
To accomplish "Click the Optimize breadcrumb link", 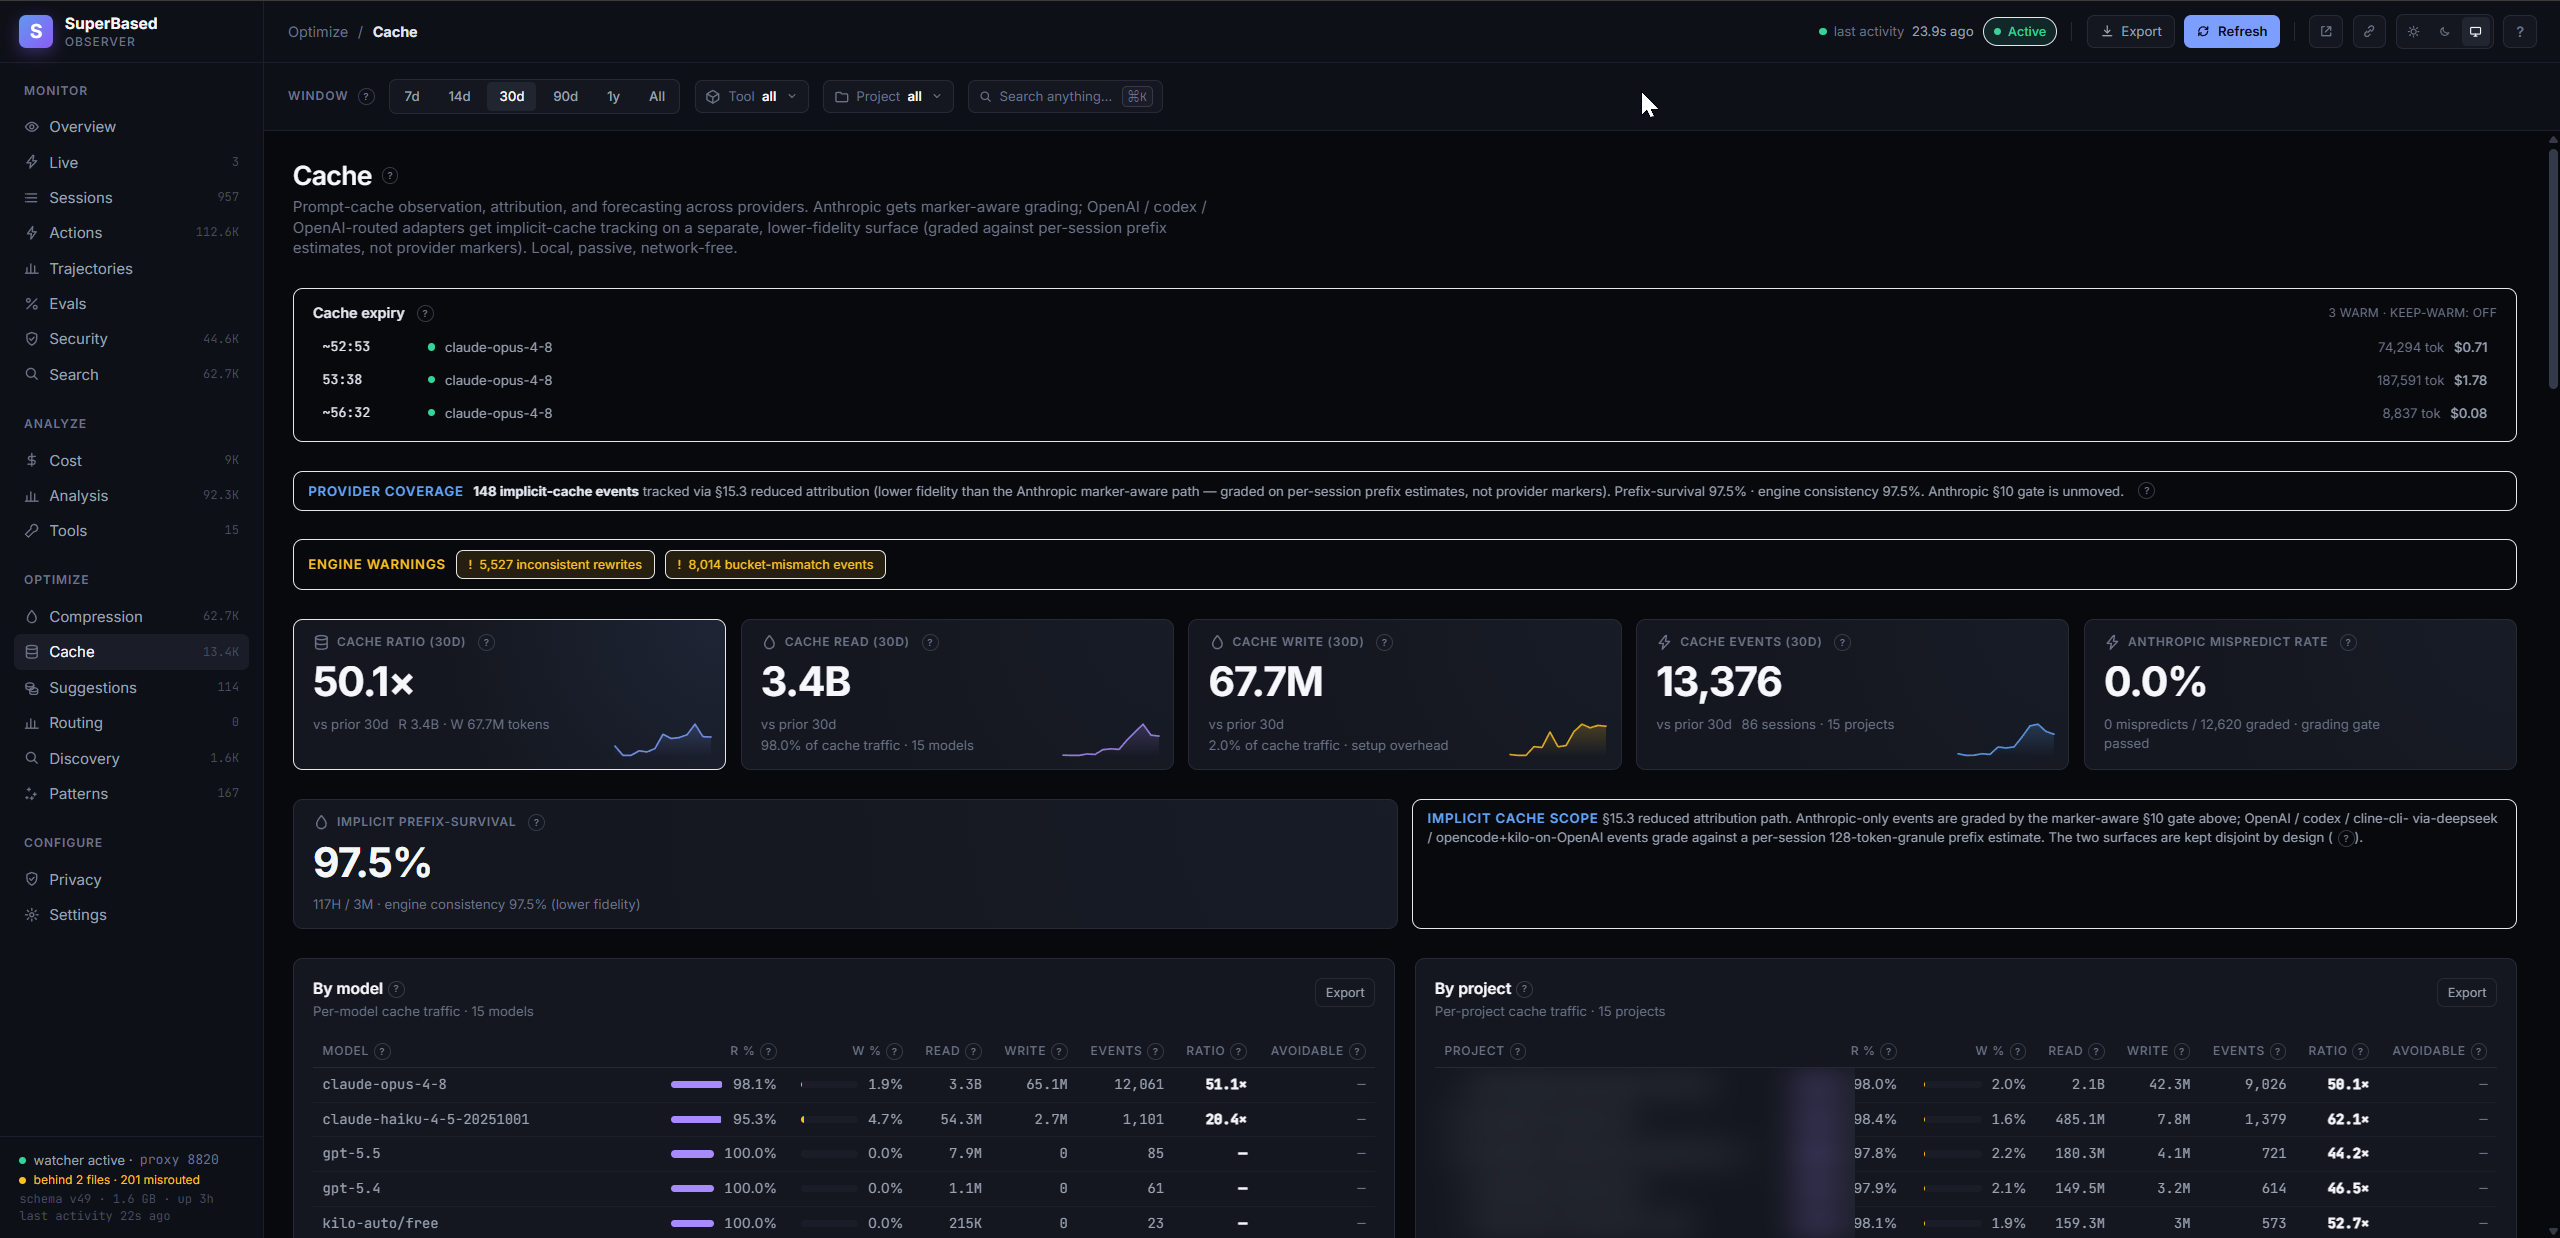I will [x=318, y=32].
